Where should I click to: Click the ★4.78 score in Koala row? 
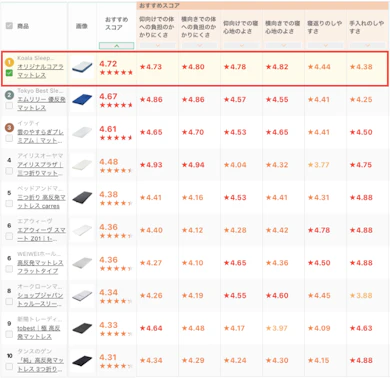click(x=235, y=67)
